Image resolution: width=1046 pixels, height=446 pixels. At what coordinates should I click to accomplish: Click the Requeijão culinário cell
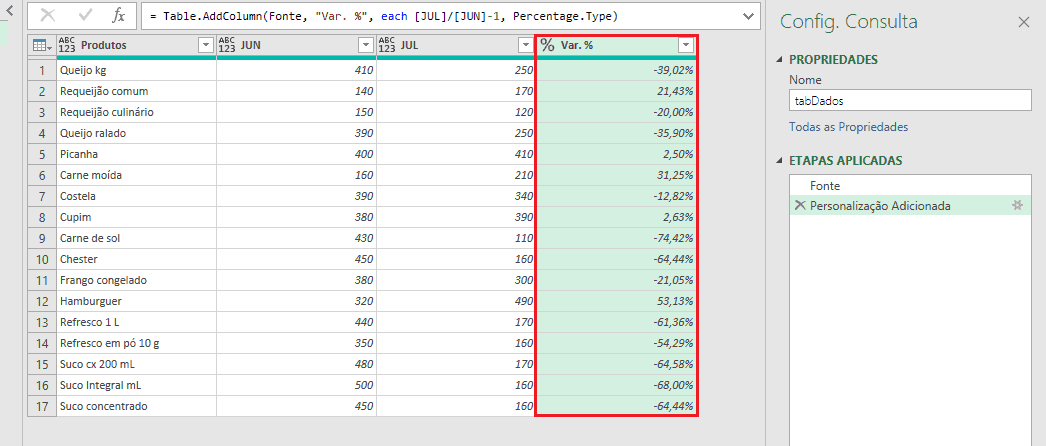point(137,112)
